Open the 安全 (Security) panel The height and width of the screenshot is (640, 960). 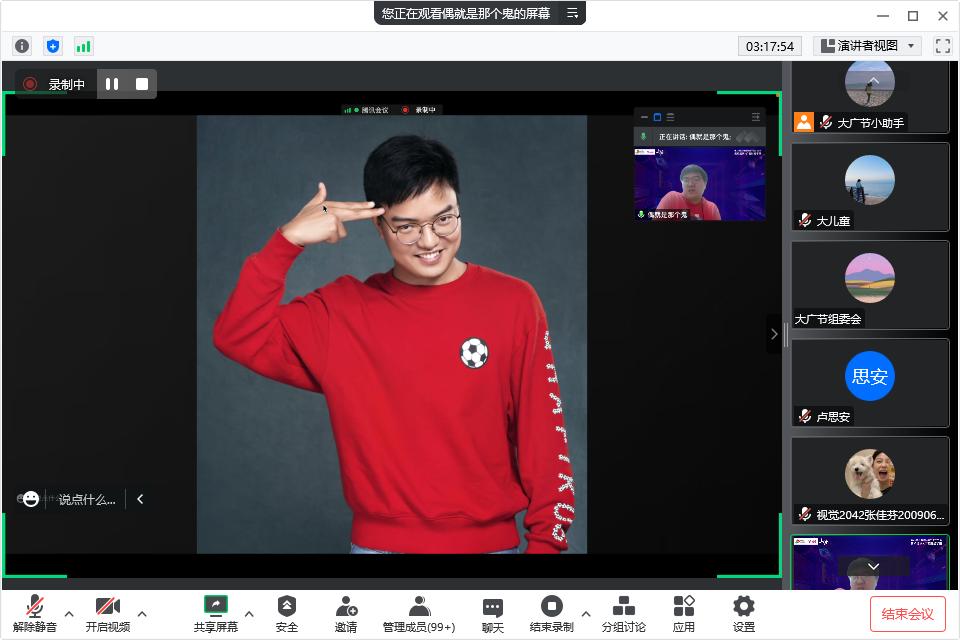[x=287, y=612]
